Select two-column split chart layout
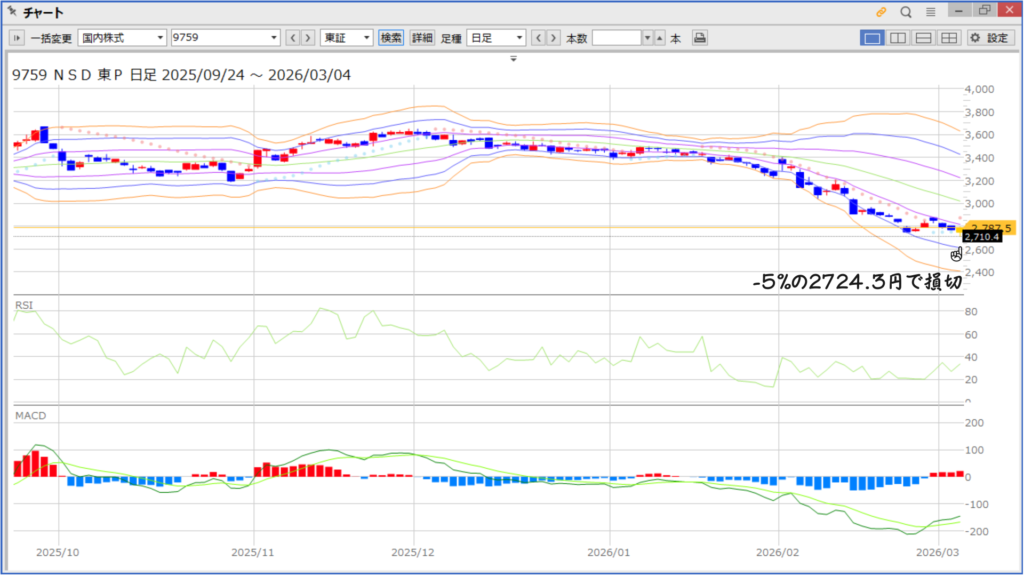This screenshot has height=576, width=1024. pos(898,38)
